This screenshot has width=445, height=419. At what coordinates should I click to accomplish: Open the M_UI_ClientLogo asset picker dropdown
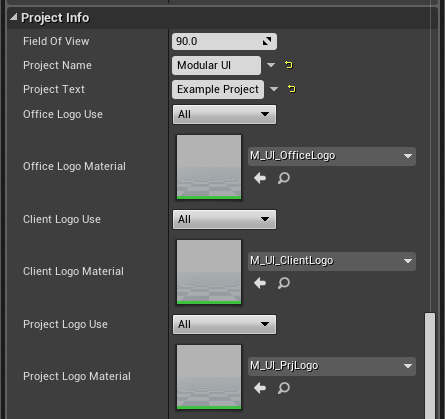(332, 261)
